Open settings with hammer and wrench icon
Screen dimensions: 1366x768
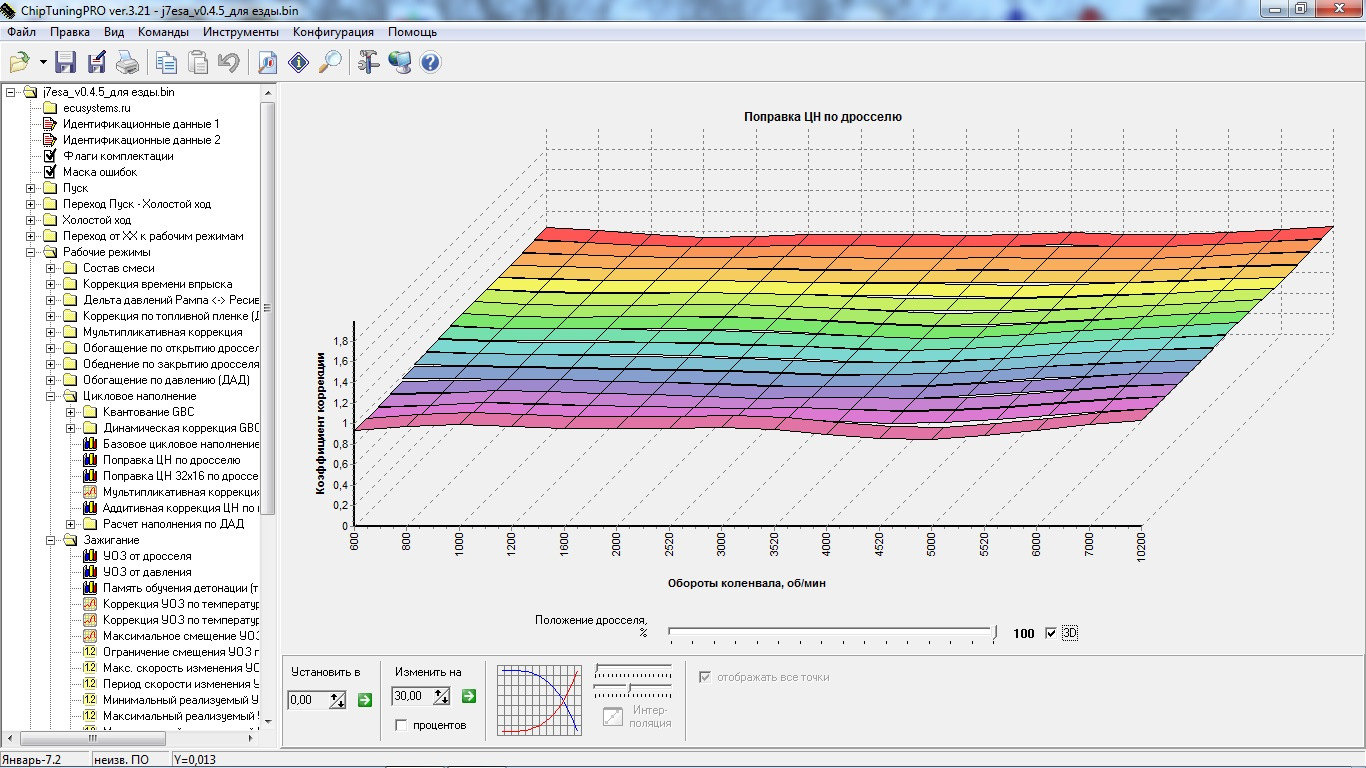coord(368,63)
